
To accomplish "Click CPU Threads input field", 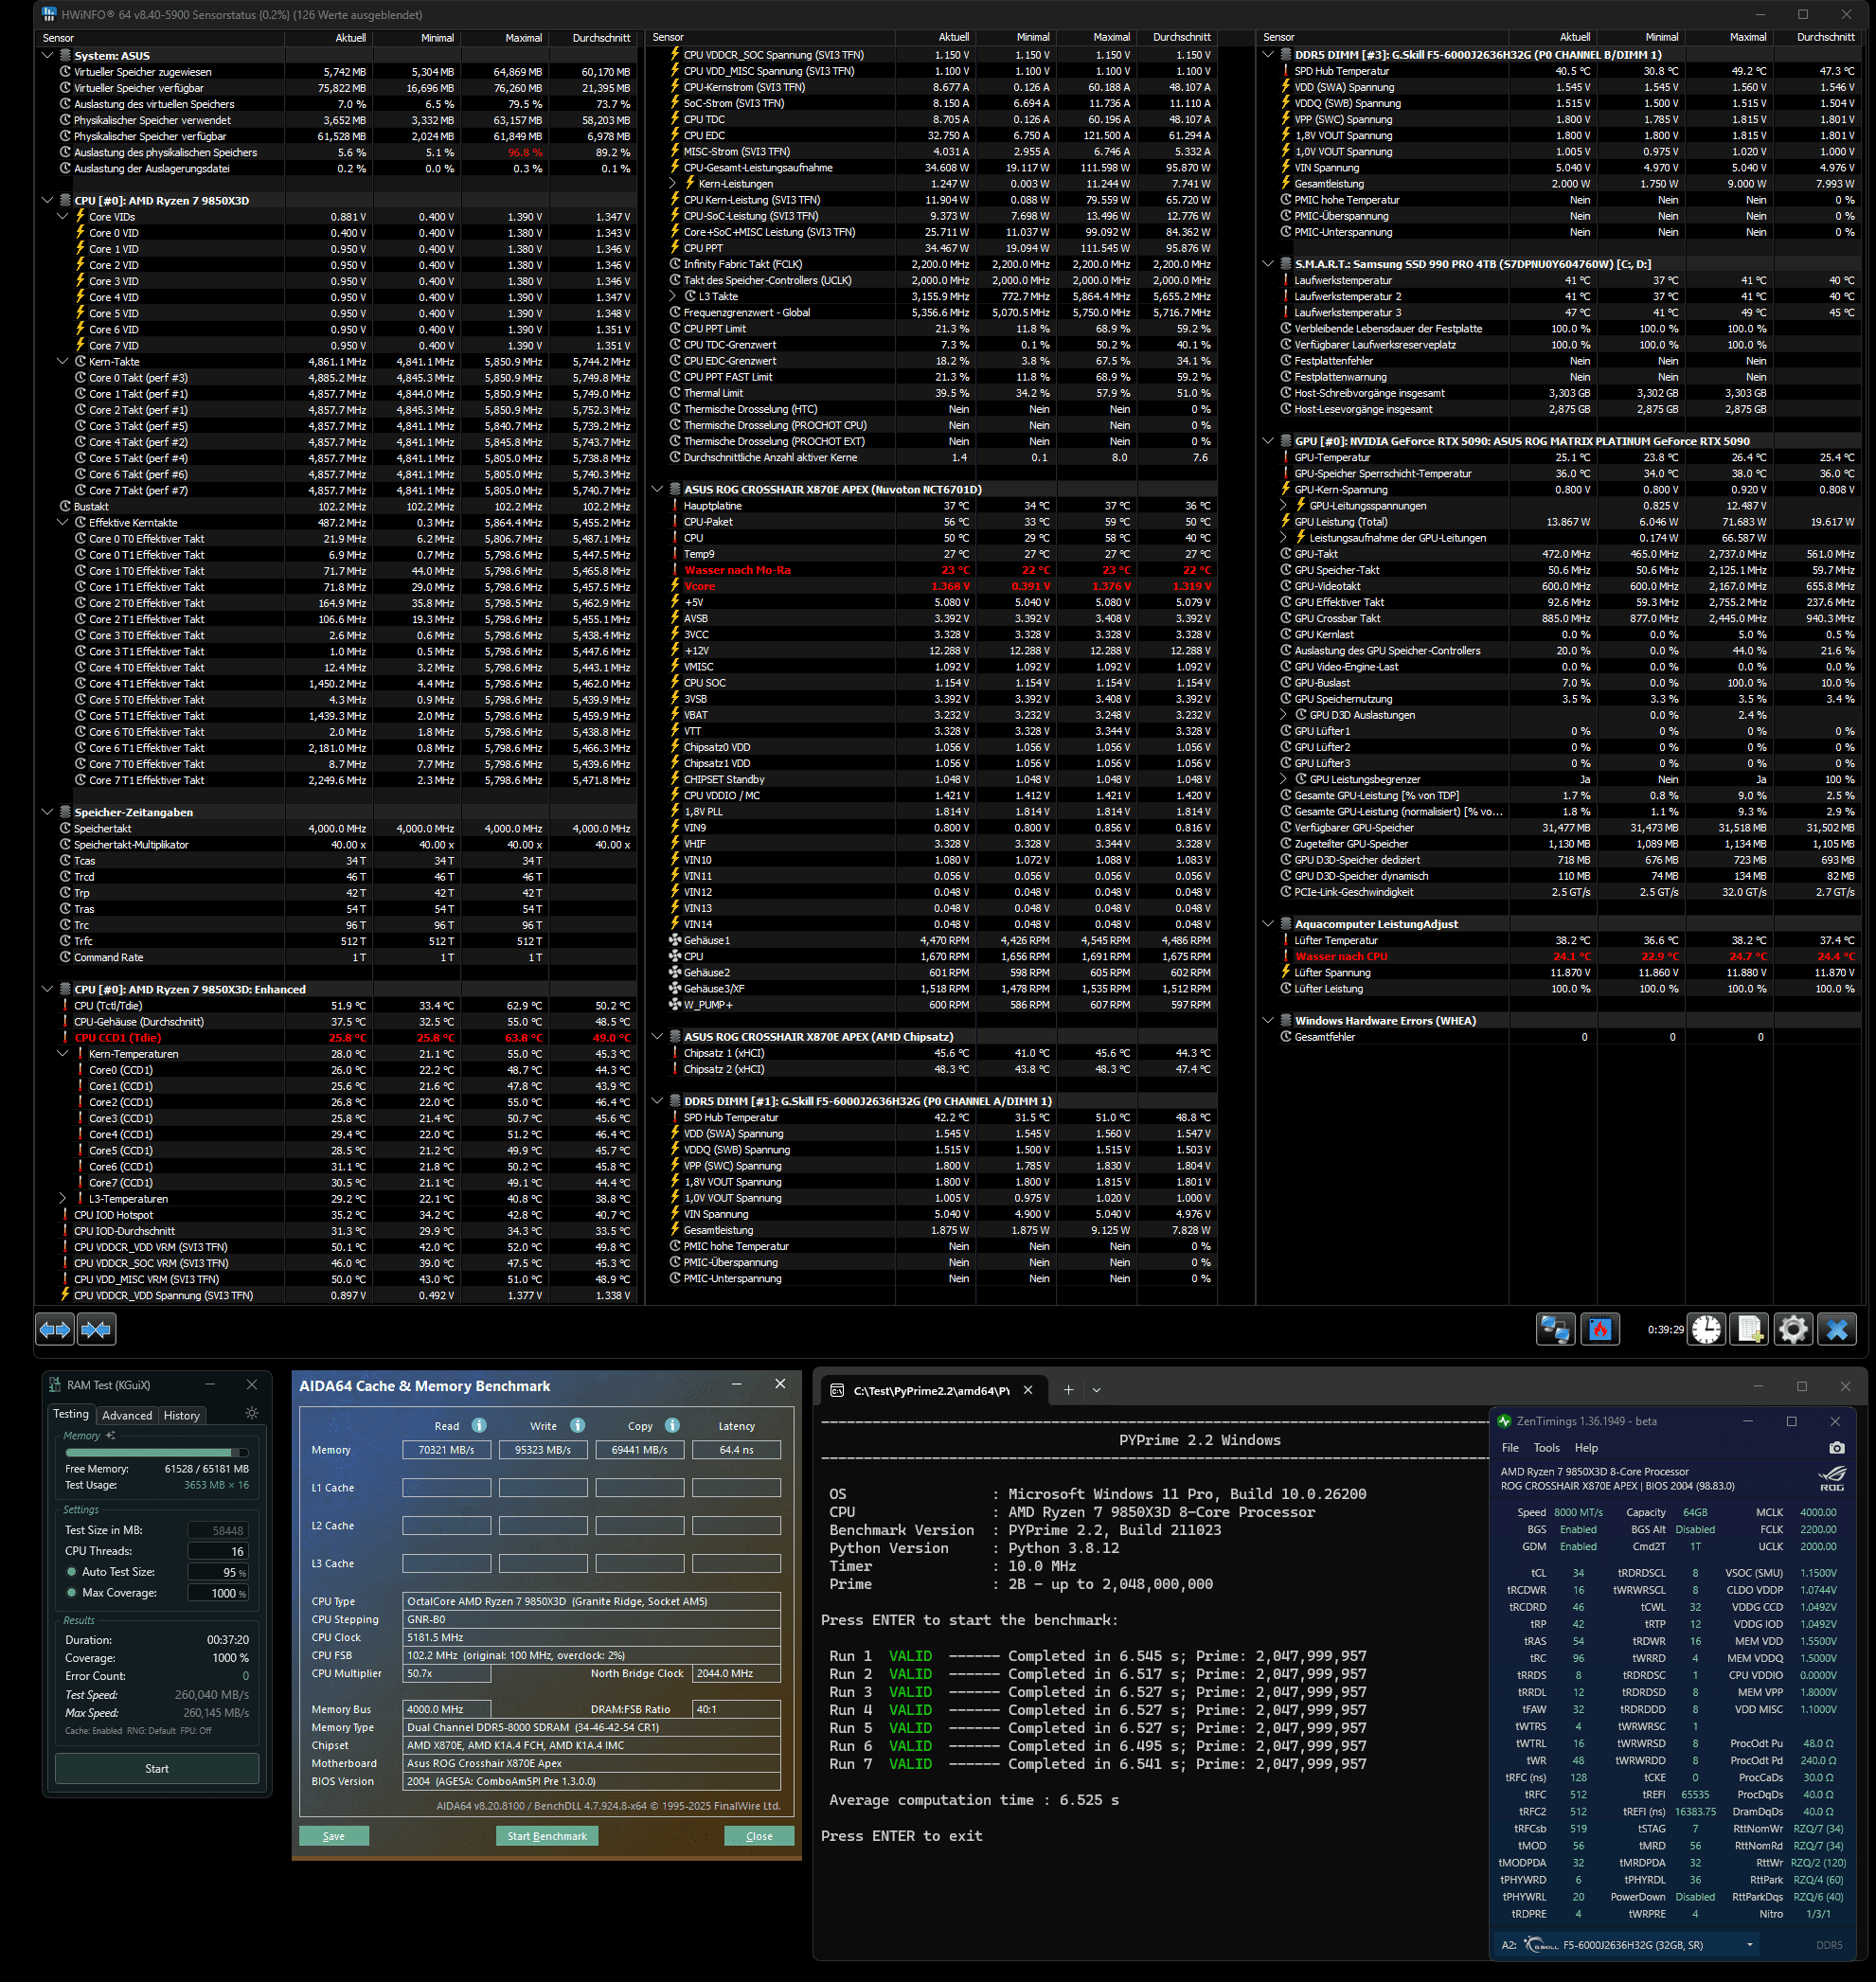I will tap(219, 1551).
